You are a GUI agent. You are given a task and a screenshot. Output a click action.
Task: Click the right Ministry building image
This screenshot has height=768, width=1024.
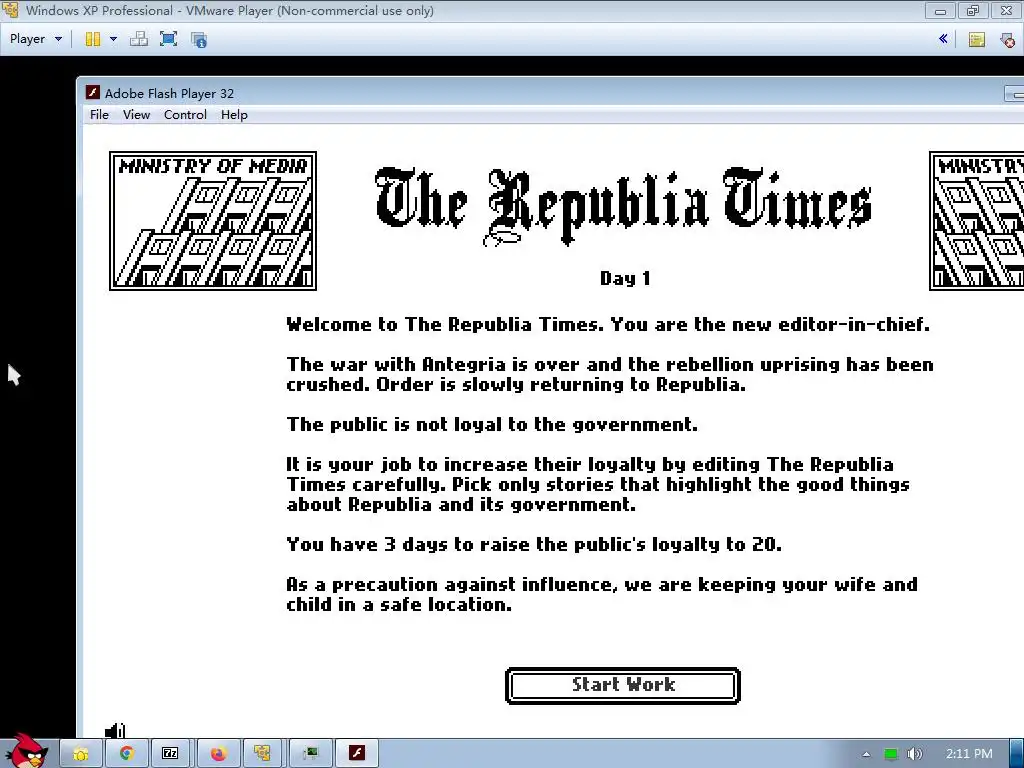point(976,221)
